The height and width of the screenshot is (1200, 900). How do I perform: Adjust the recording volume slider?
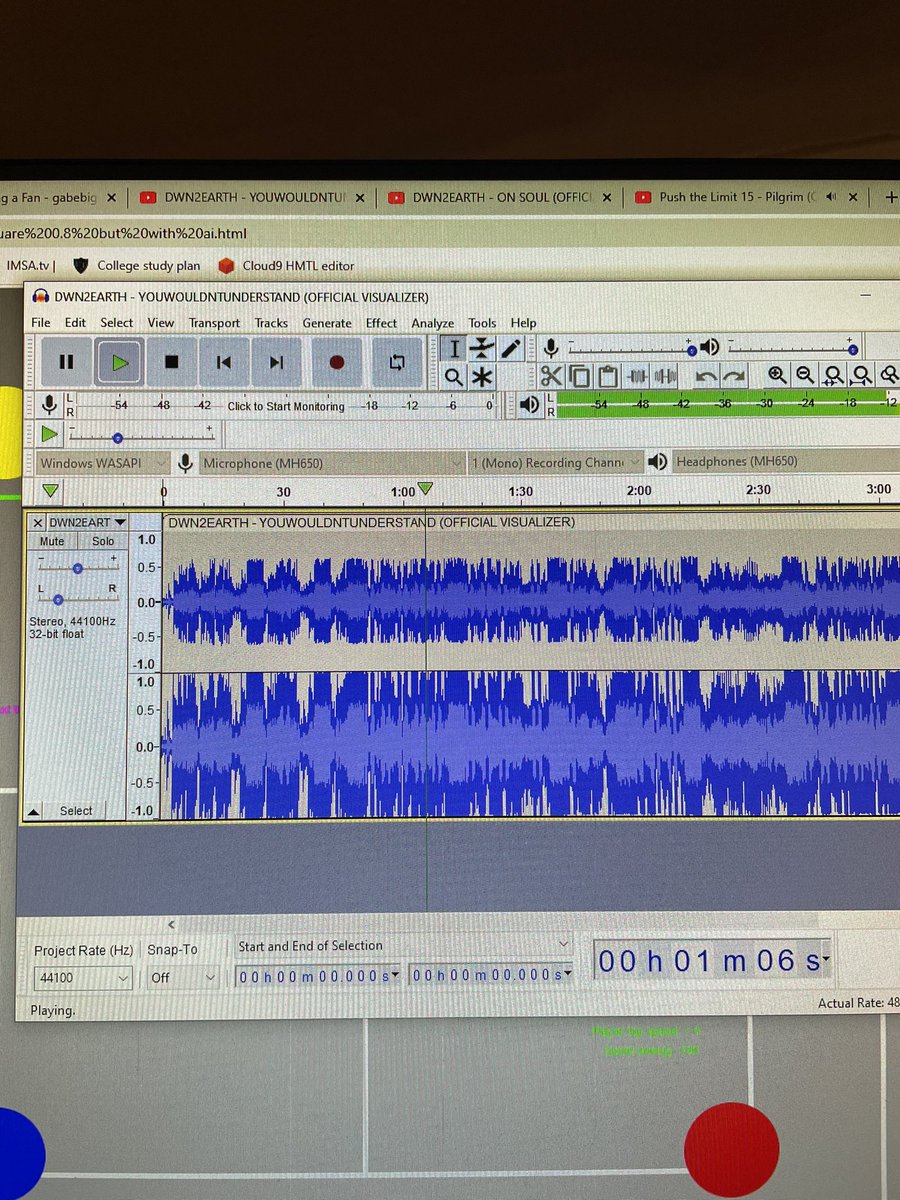click(x=632, y=348)
